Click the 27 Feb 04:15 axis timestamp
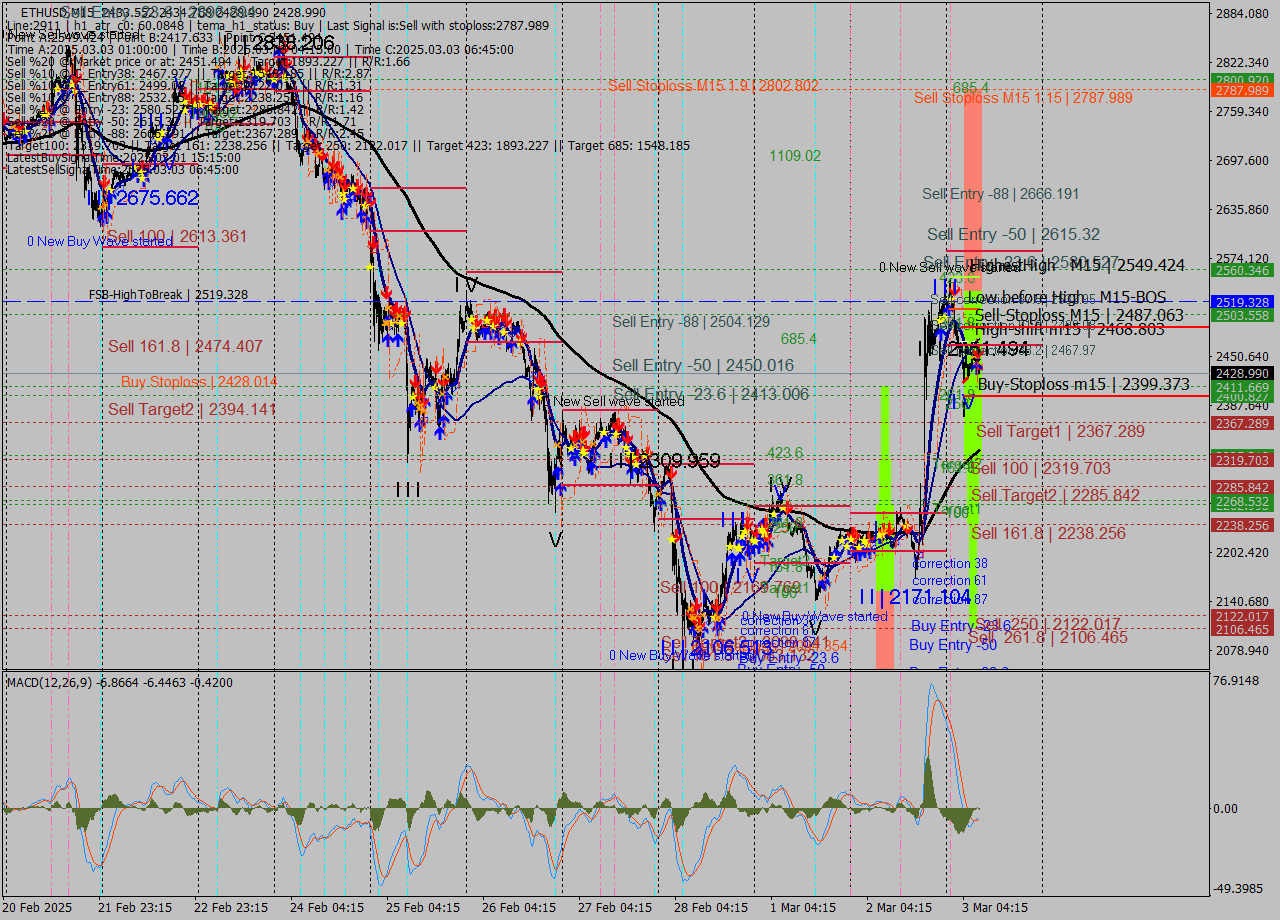1280x920 pixels. coord(613,907)
